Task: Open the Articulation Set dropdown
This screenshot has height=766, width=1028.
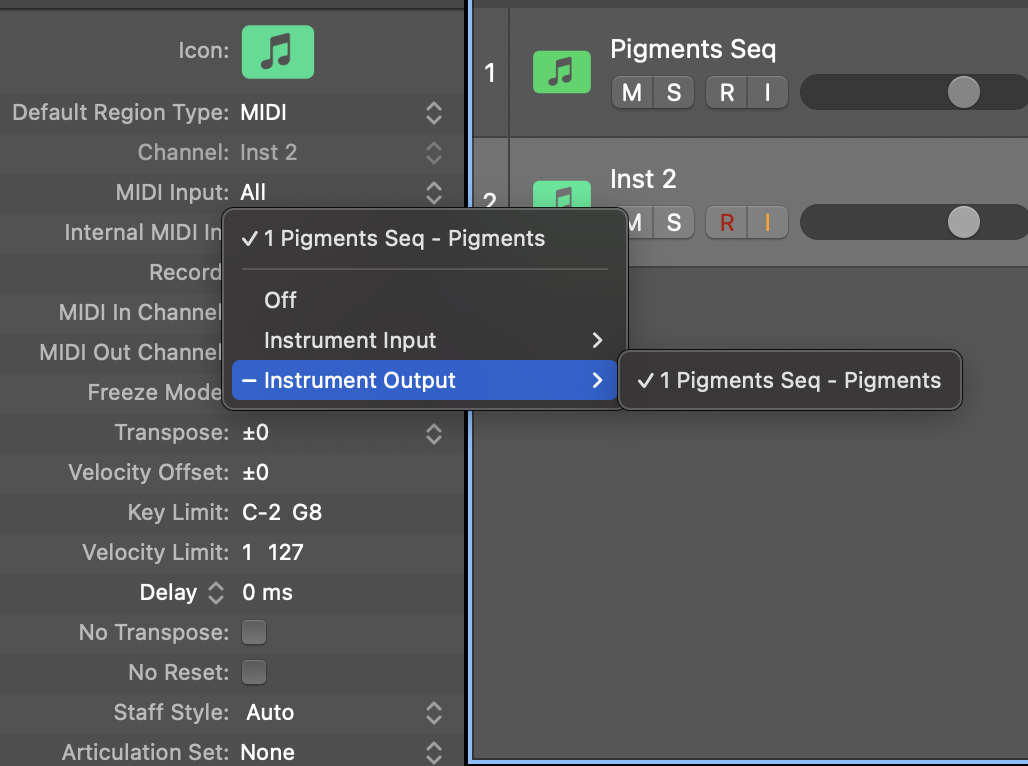Action: pos(341,752)
